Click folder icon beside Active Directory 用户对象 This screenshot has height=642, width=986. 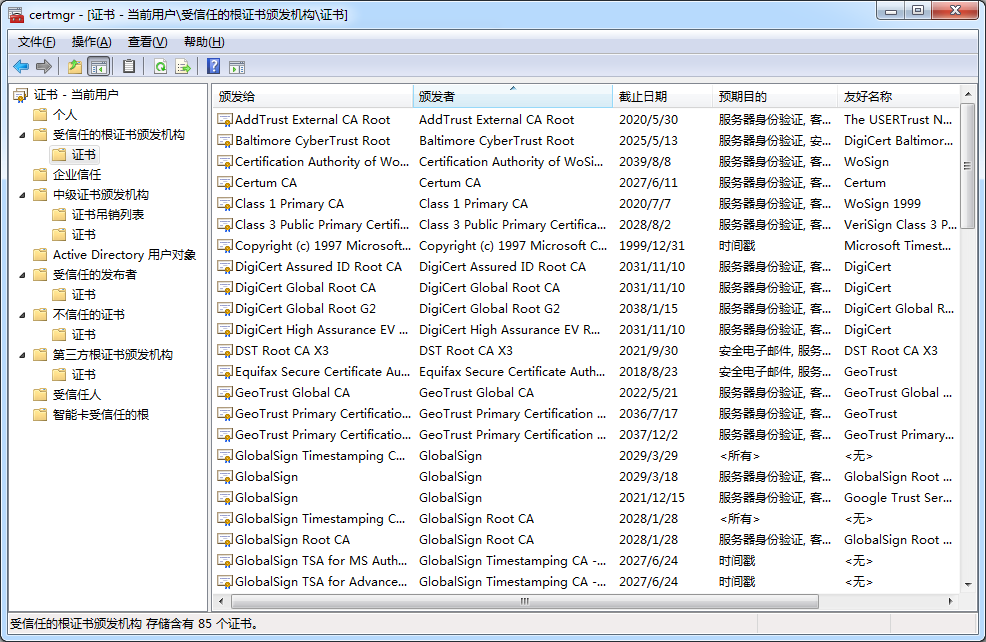pyautogui.click(x=40, y=255)
